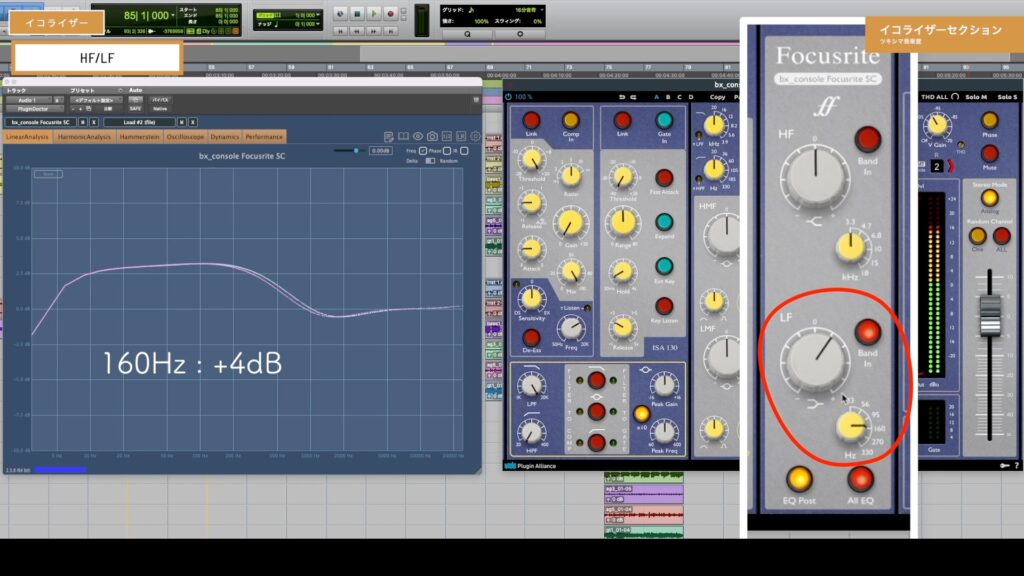Enable the Key Listen button
The width and height of the screenshot is (1024, 576).
(664, 306)
